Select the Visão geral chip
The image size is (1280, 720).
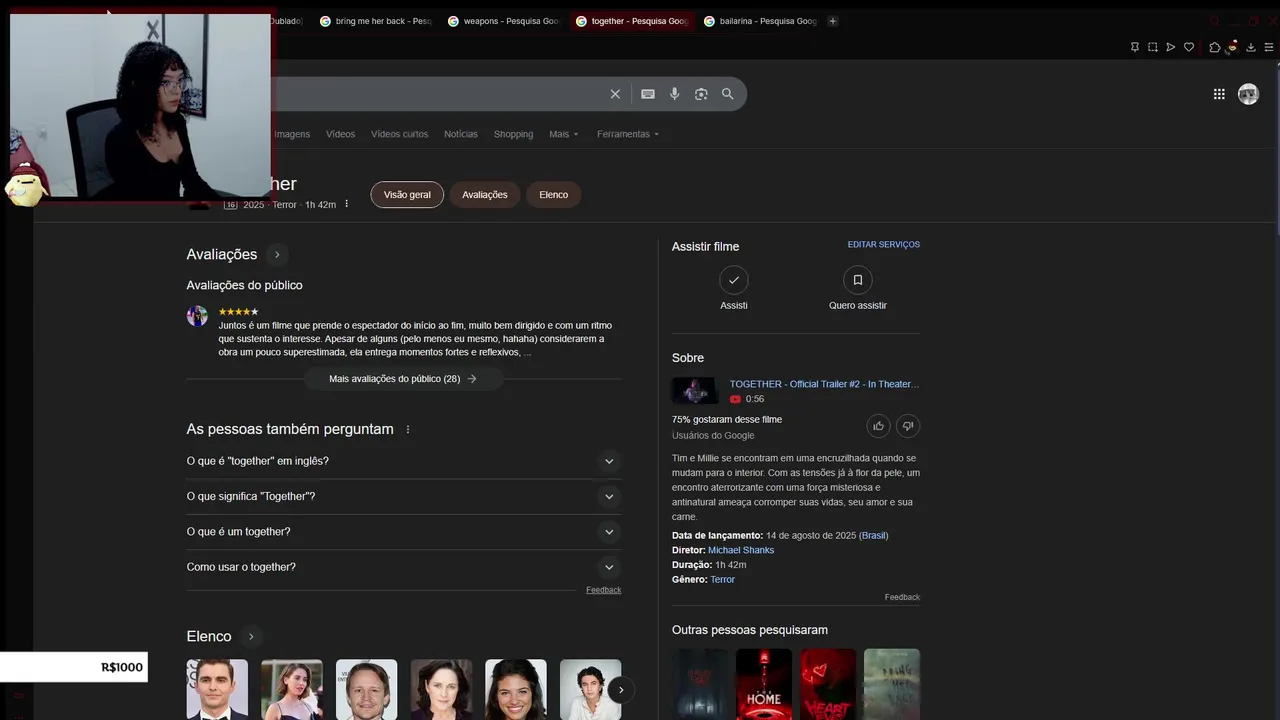point(407,195)
